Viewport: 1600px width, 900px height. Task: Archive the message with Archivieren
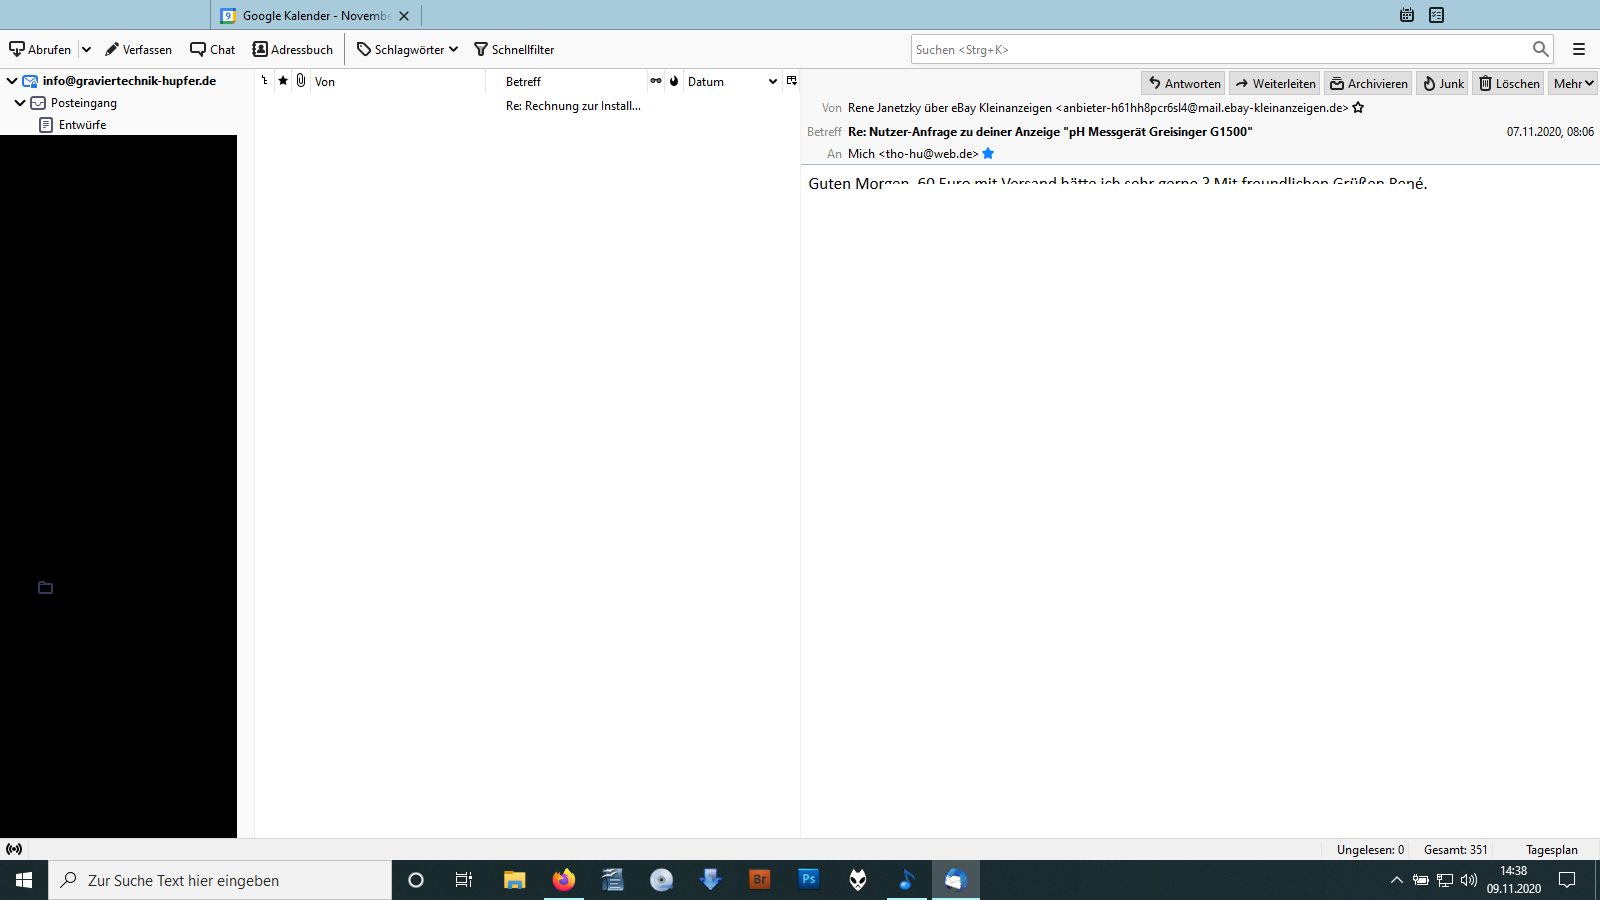pyautogui.click(x=1368, y=83)
